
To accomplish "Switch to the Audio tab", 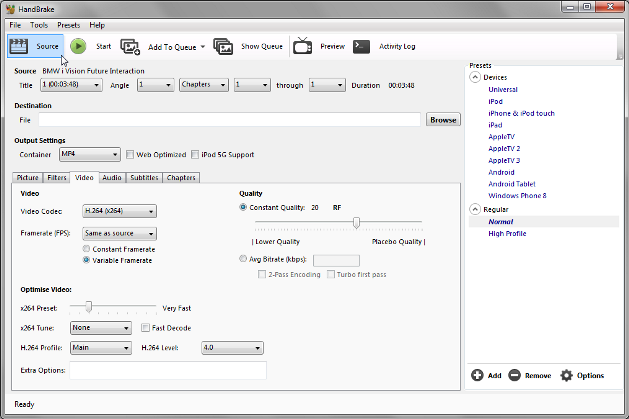I will point(112,178).
